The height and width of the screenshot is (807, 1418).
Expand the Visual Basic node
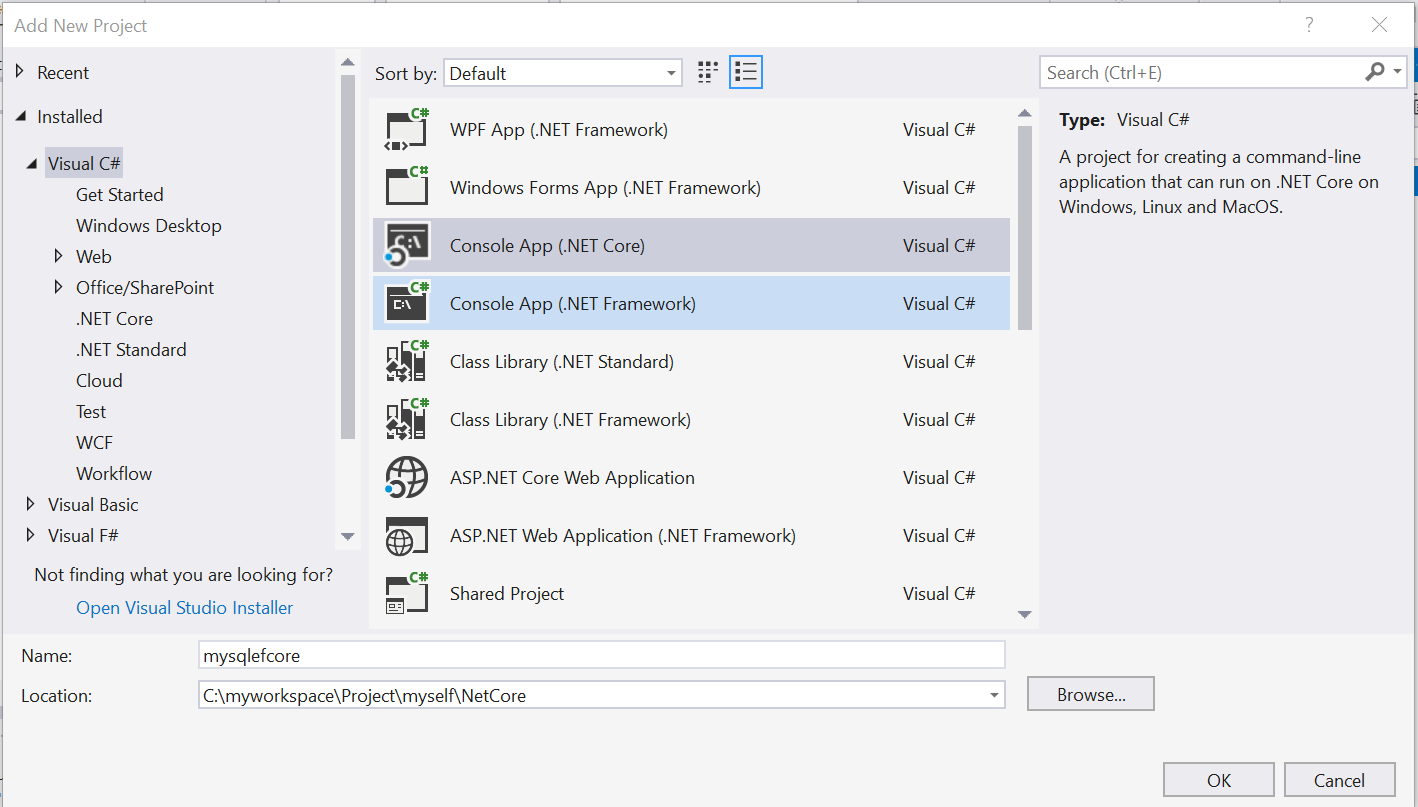tap(31, 505)
